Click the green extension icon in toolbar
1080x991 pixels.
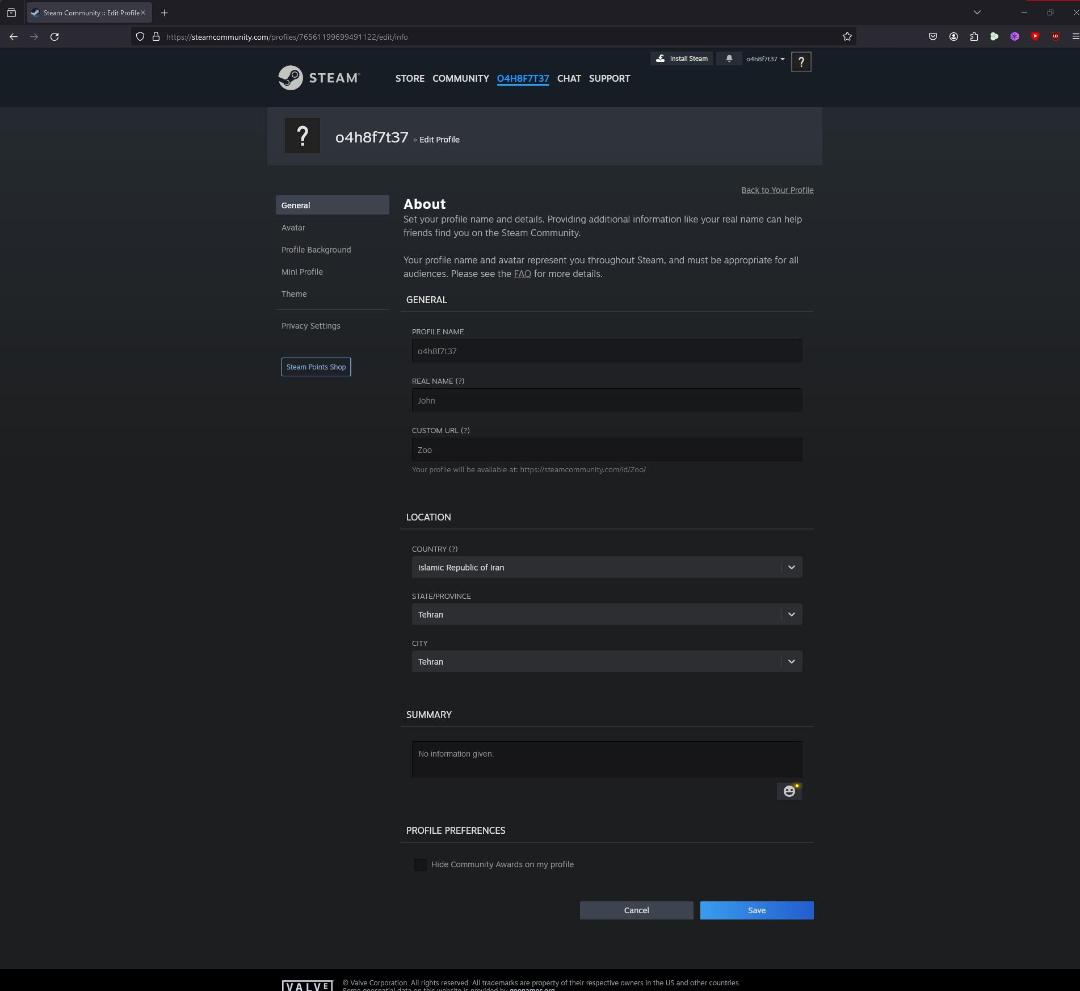994,36
